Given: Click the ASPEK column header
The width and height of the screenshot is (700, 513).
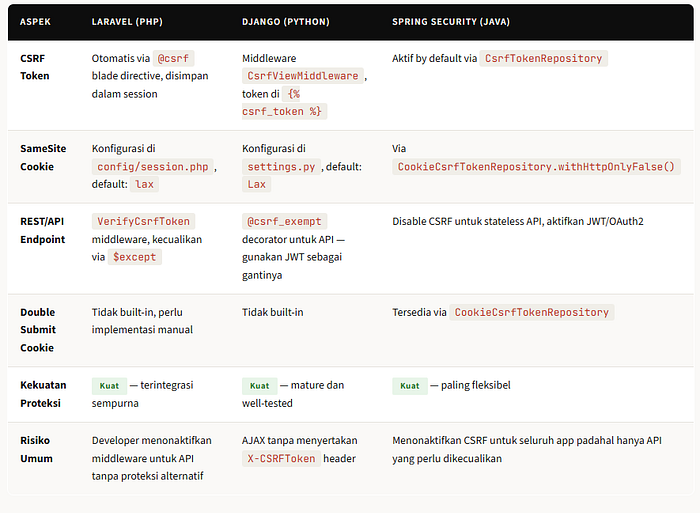Looking at the screenshot, I should point(35,22).
